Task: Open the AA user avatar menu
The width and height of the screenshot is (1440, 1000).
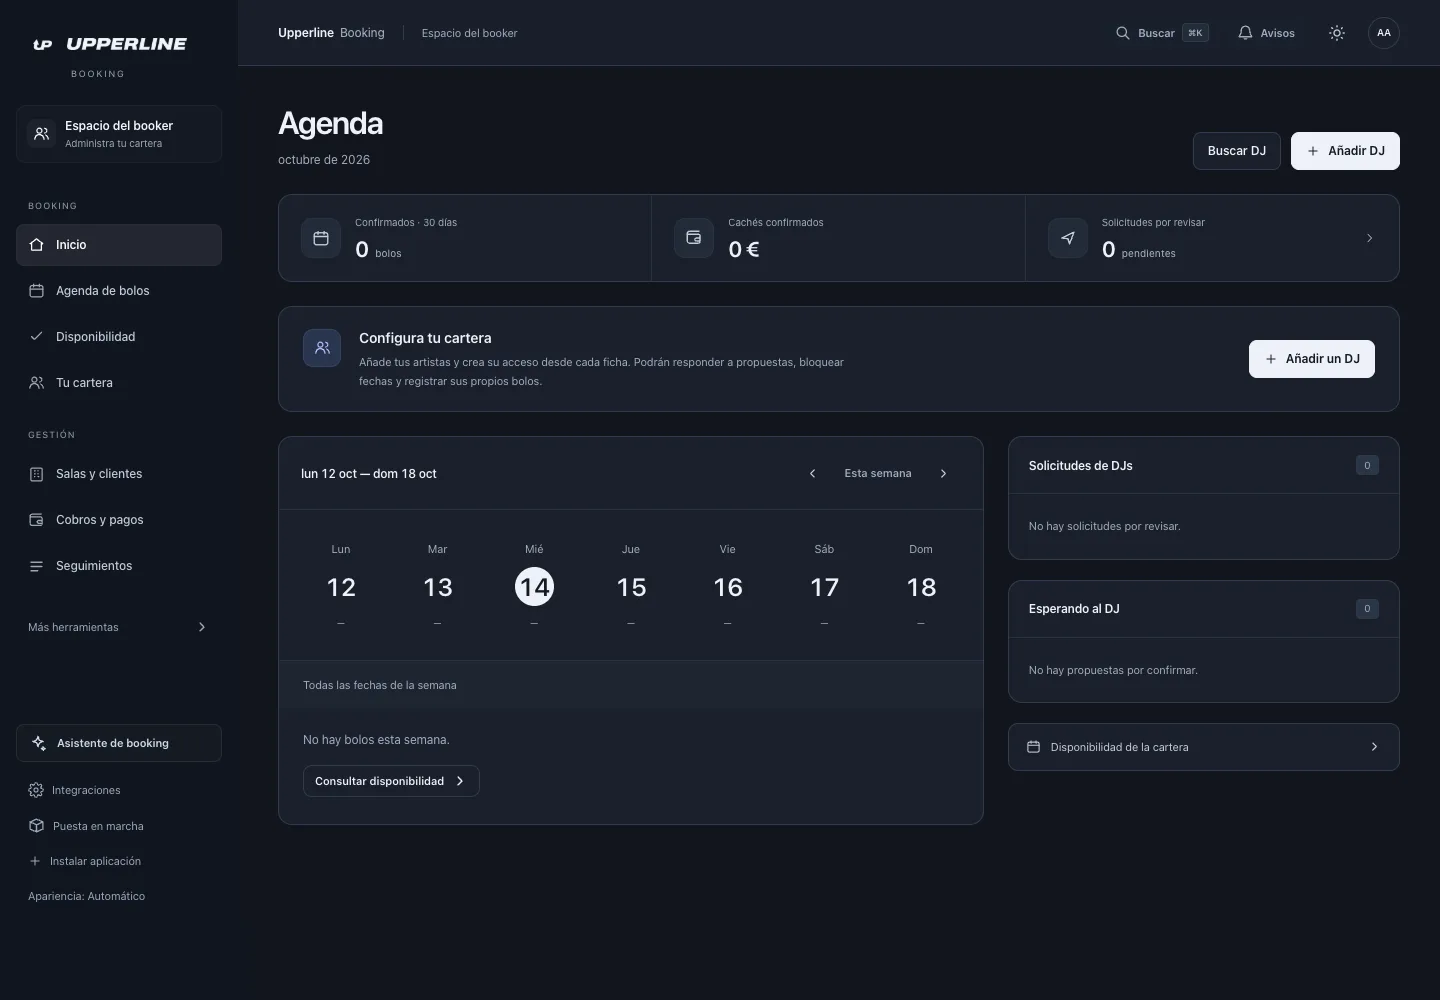Action: [1384, 33]
